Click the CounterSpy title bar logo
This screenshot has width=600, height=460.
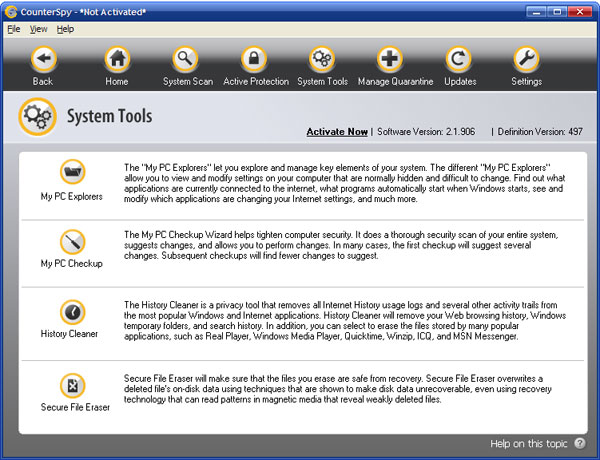pyautogui.click(x=11, y=12)
